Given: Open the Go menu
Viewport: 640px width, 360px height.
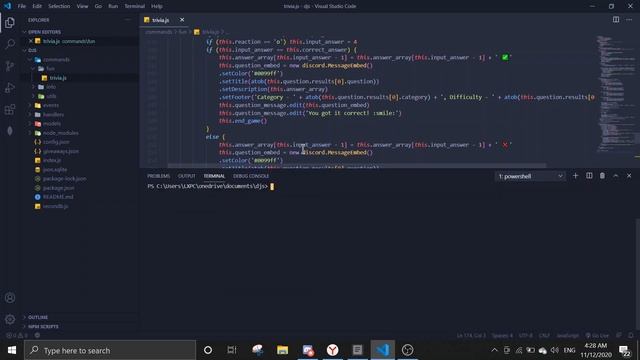Looking at the screenshot, I should tap(98, 6).
